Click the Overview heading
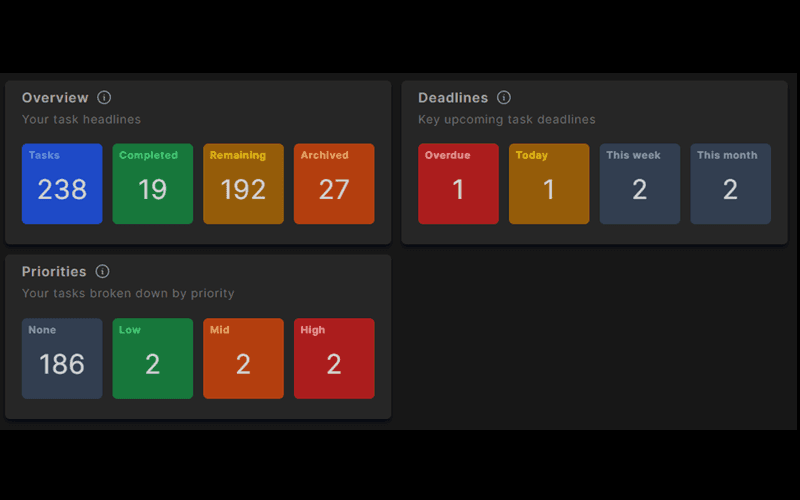 55,97
